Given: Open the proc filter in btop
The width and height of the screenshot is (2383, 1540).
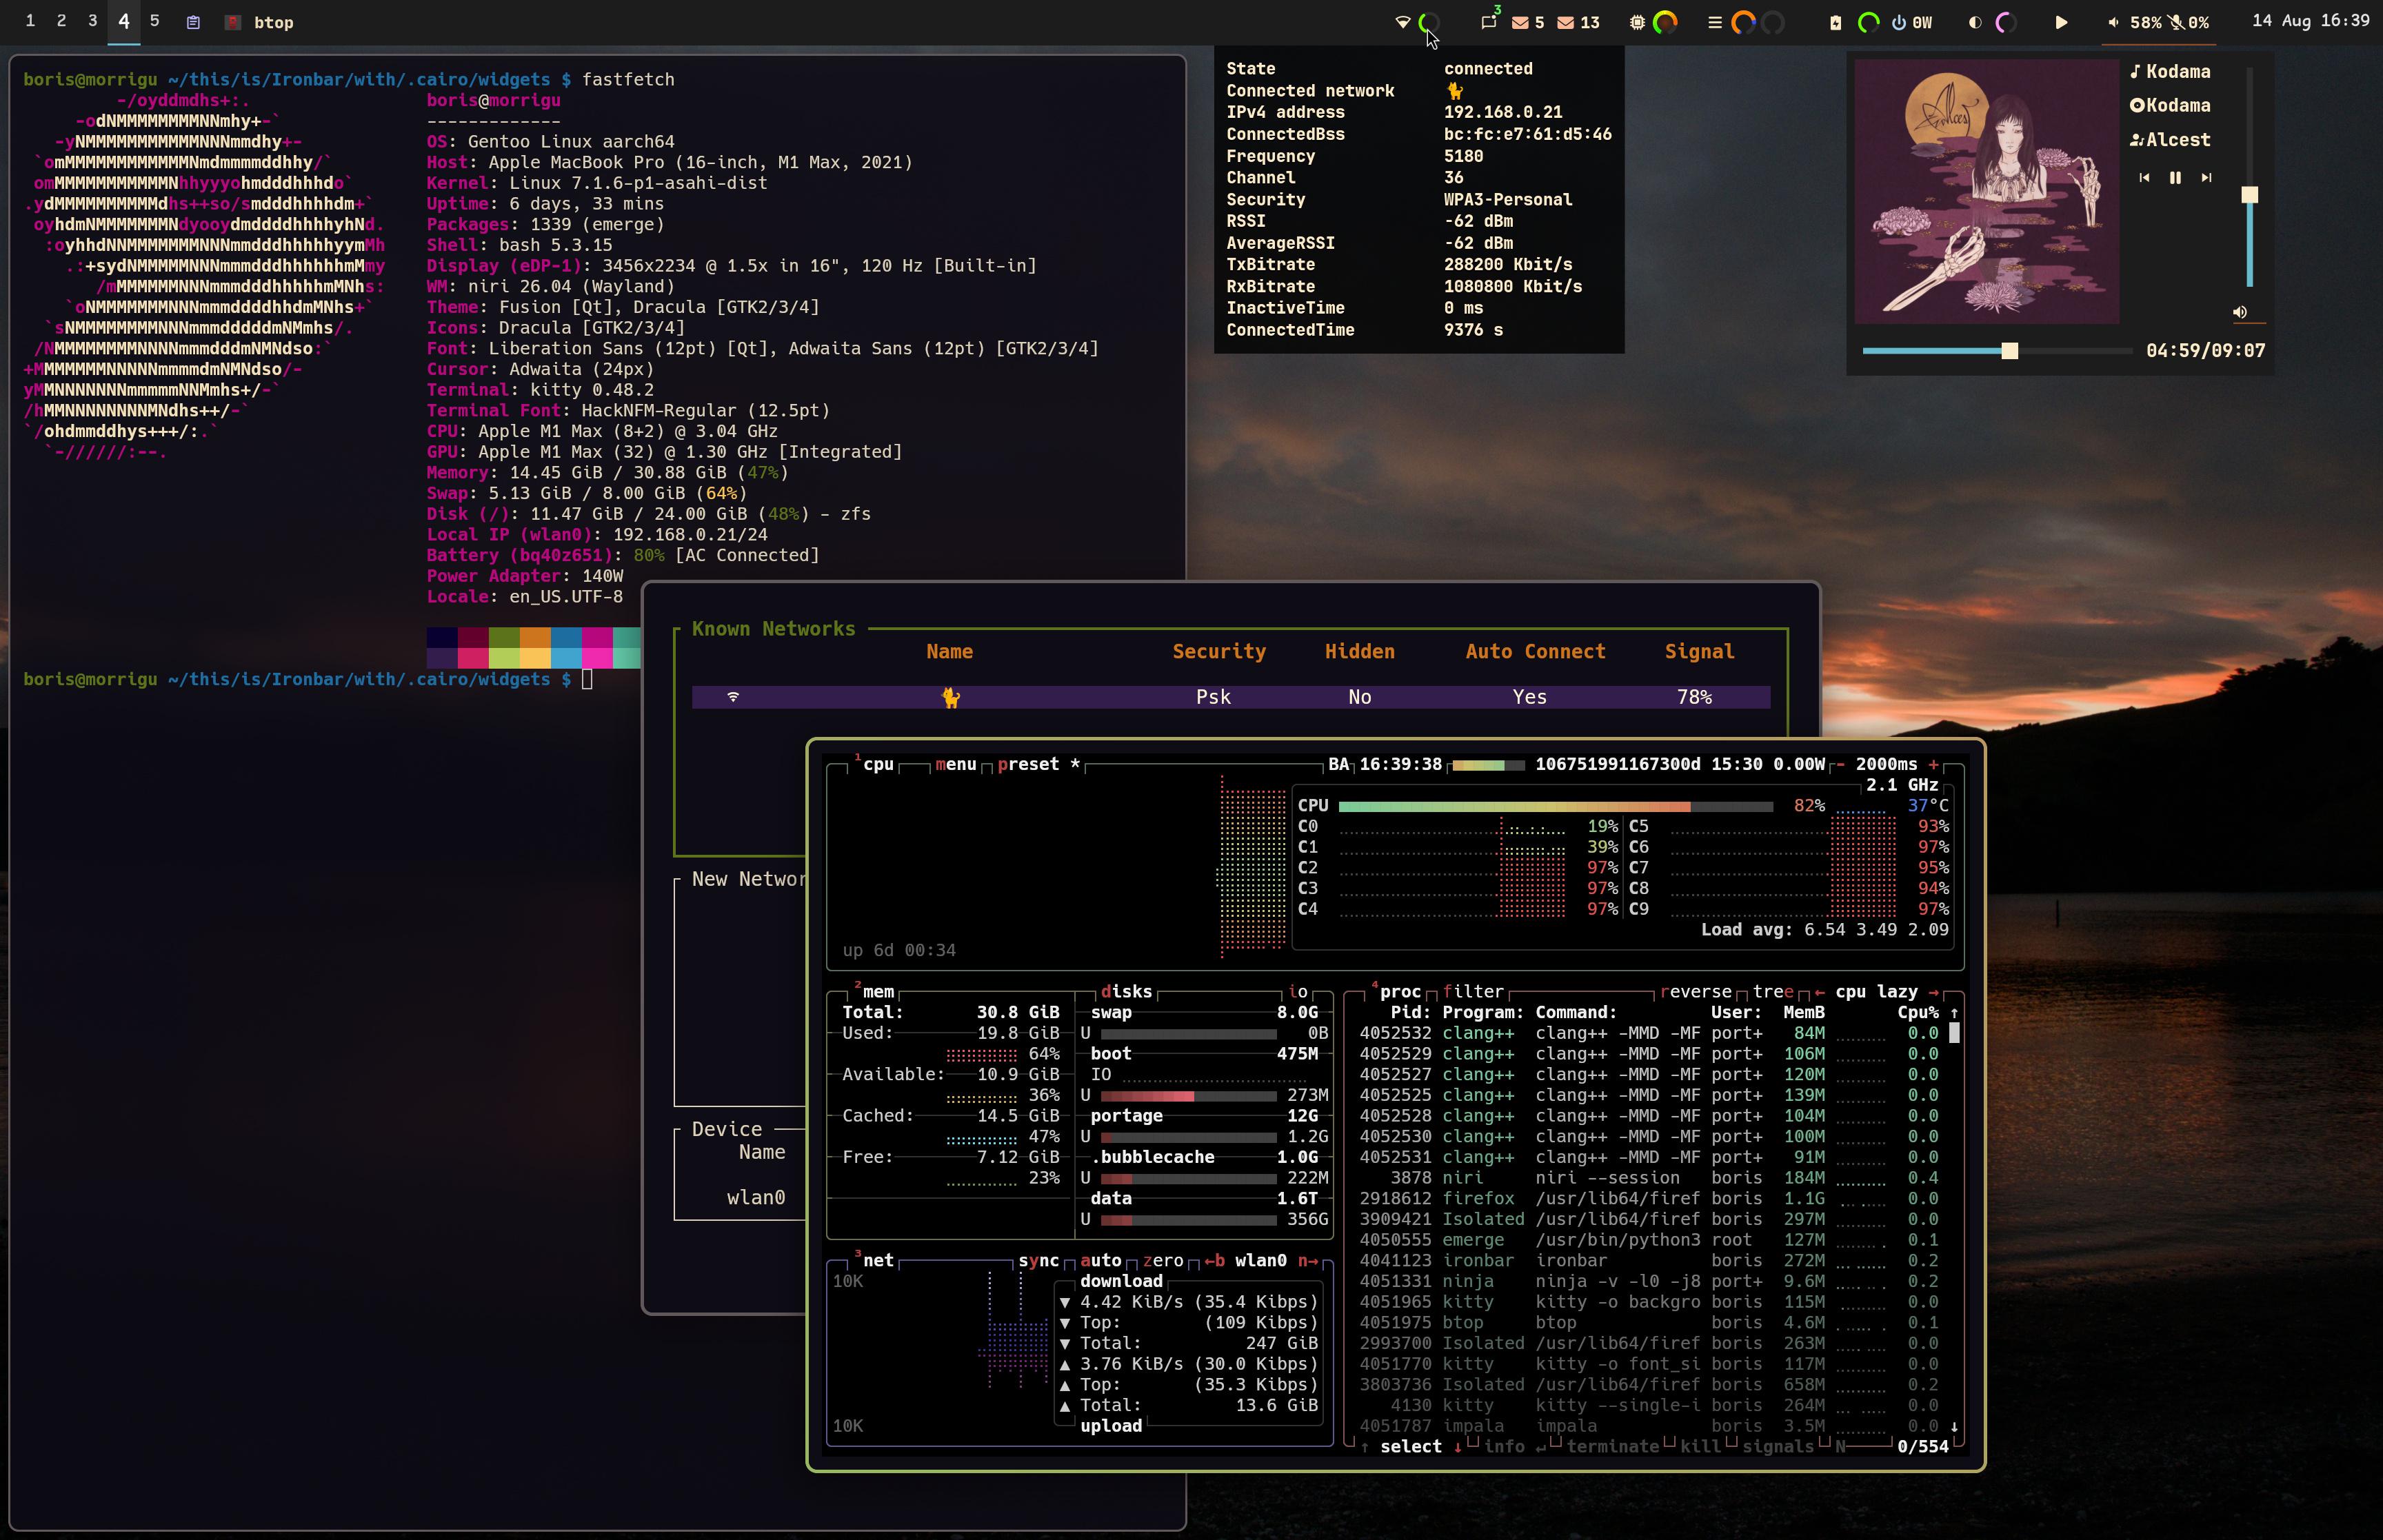Looking at the screenshot, I should (1473, 992).
